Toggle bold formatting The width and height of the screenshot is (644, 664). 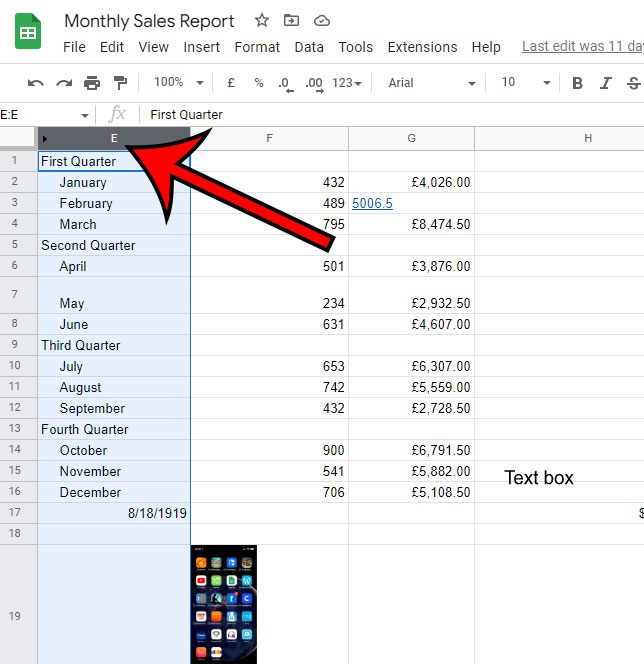[577, 83]
